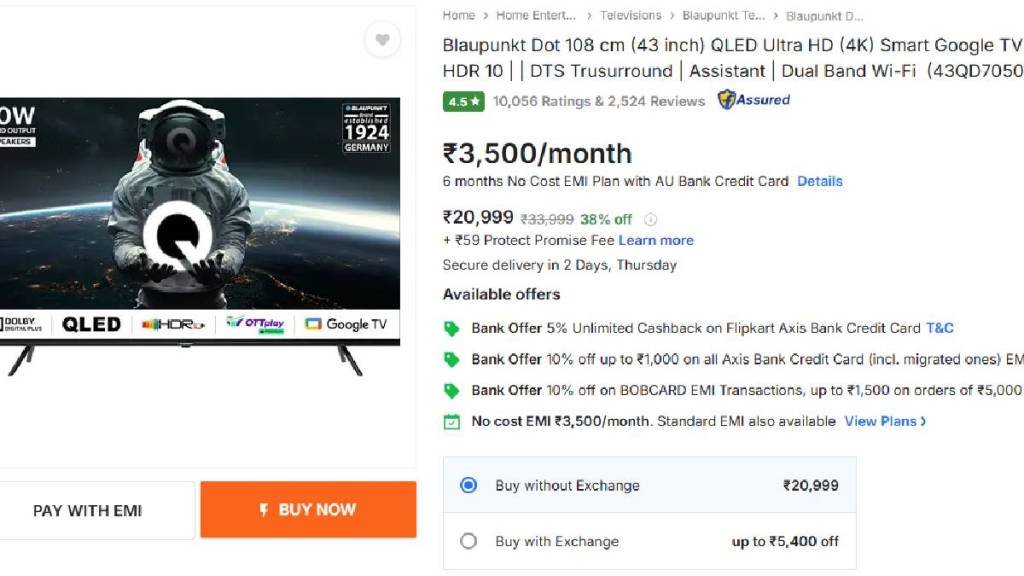
Task: Click the price info icon beside 38% off
Action: click(x=650, y=219)
